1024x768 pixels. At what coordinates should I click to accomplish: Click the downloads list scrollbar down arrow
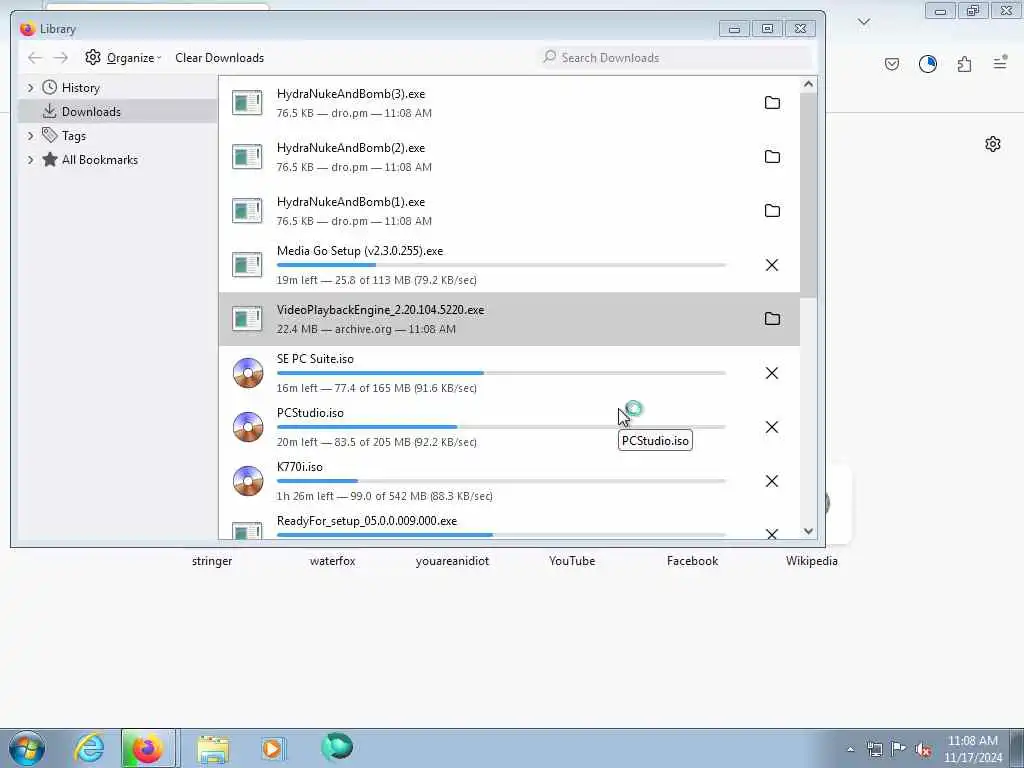coord(808,531)
